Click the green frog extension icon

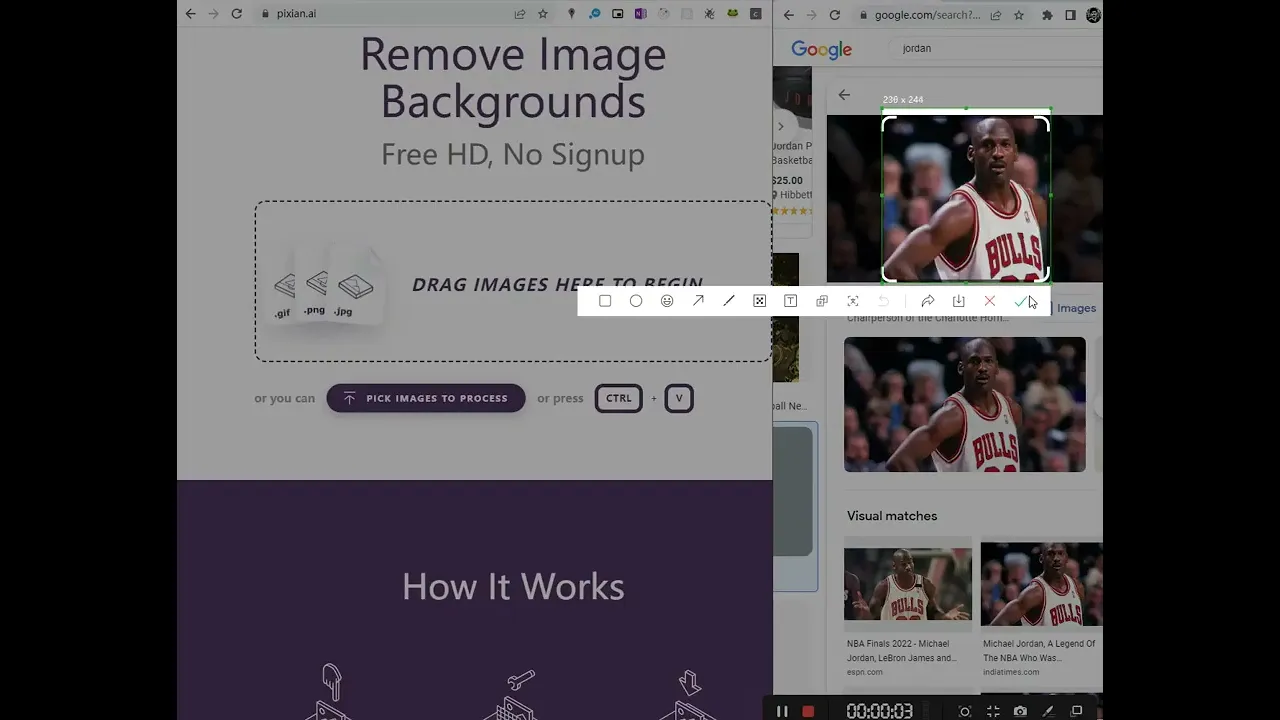(733, 14)
